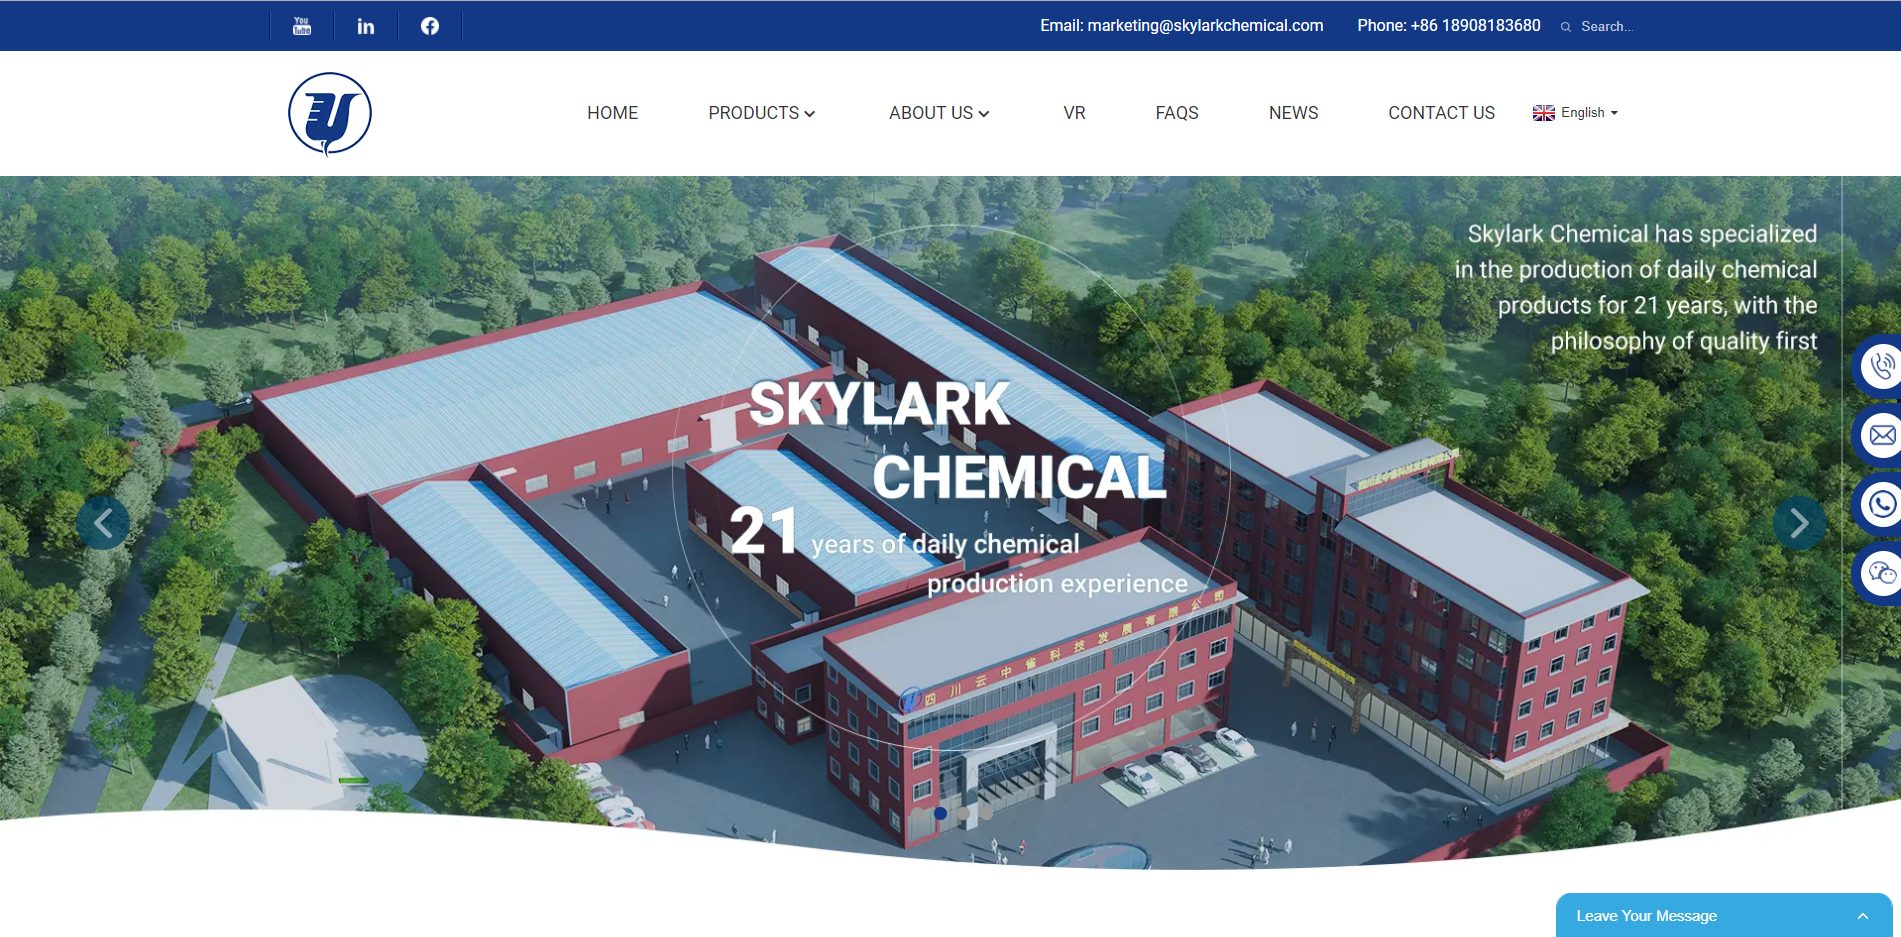Screen dimensions: 1901x937
Task: Expand the ABOUT US dropdown menu
Action: coord(938,113)
